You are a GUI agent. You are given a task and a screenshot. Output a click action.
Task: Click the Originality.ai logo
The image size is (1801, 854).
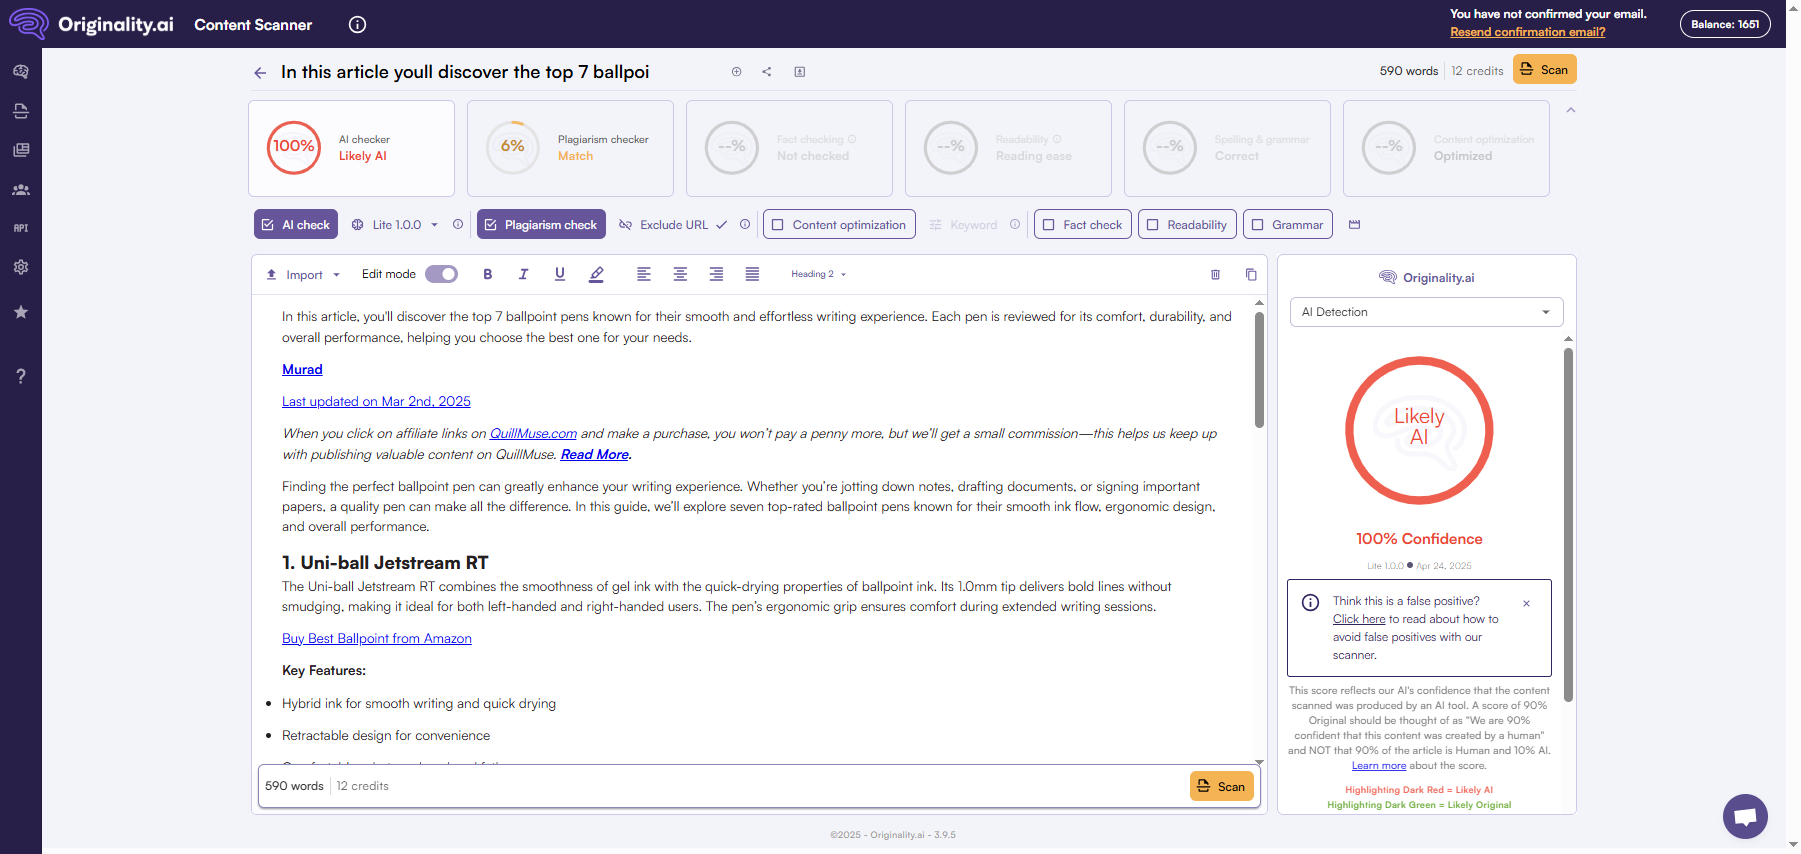tap(91, 24)
